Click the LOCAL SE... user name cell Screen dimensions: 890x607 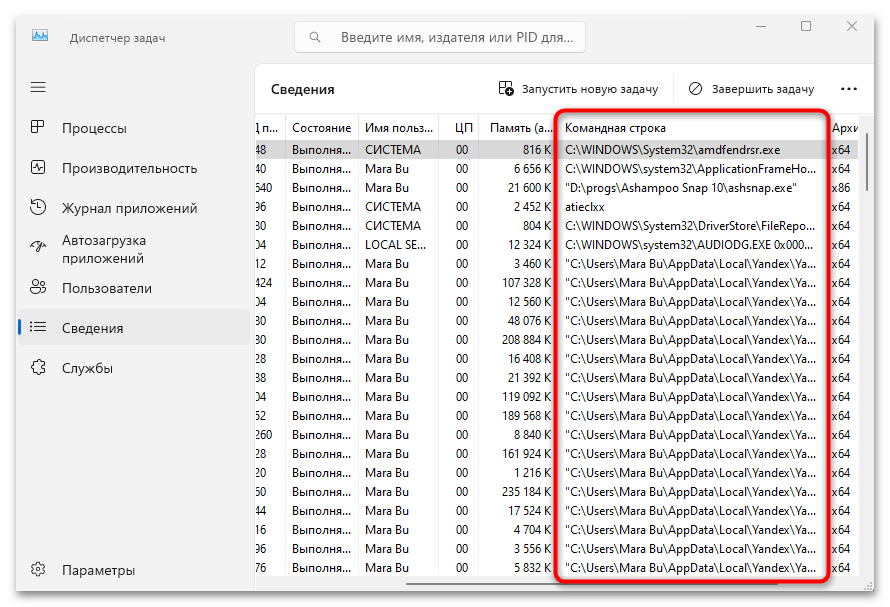[x=395, y=245]
